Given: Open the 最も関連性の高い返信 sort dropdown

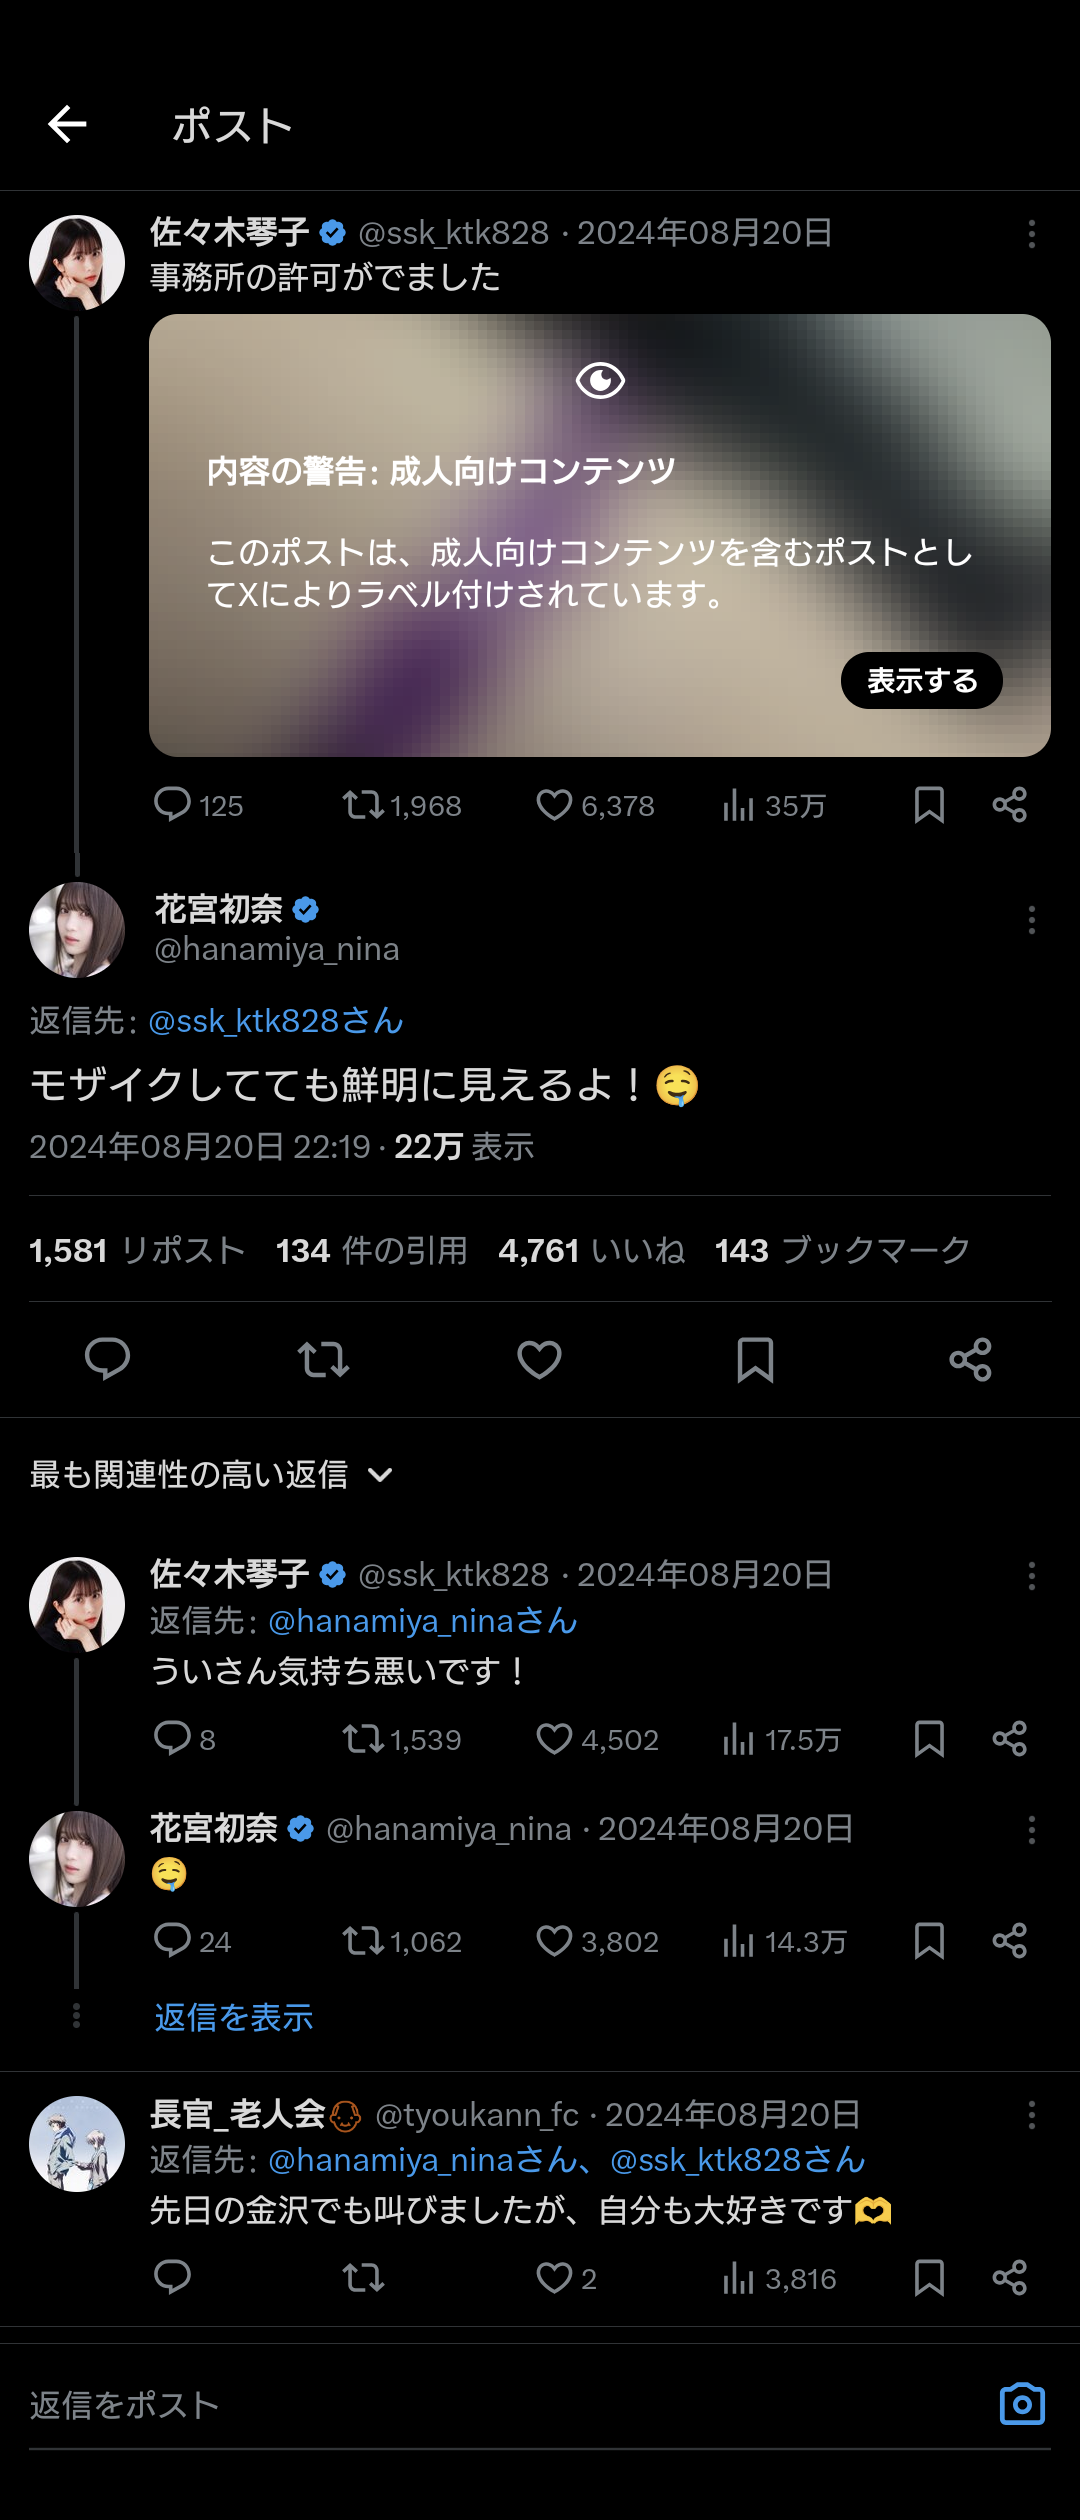Looking at the screenshot, I should [x=211, y=1474].
